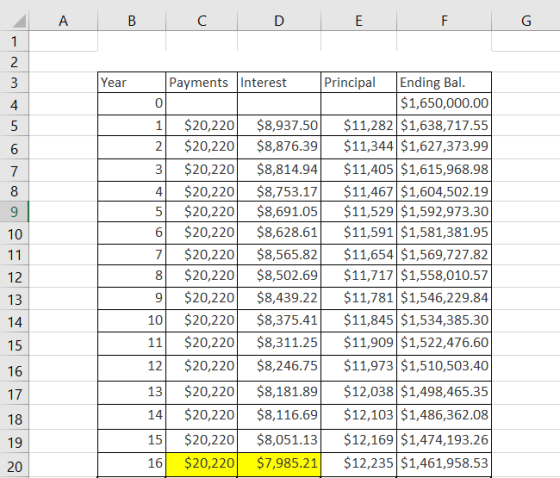Select interest cell $8,753.17
The width and height of the screenshot is (560, 478).
(279, 191)
